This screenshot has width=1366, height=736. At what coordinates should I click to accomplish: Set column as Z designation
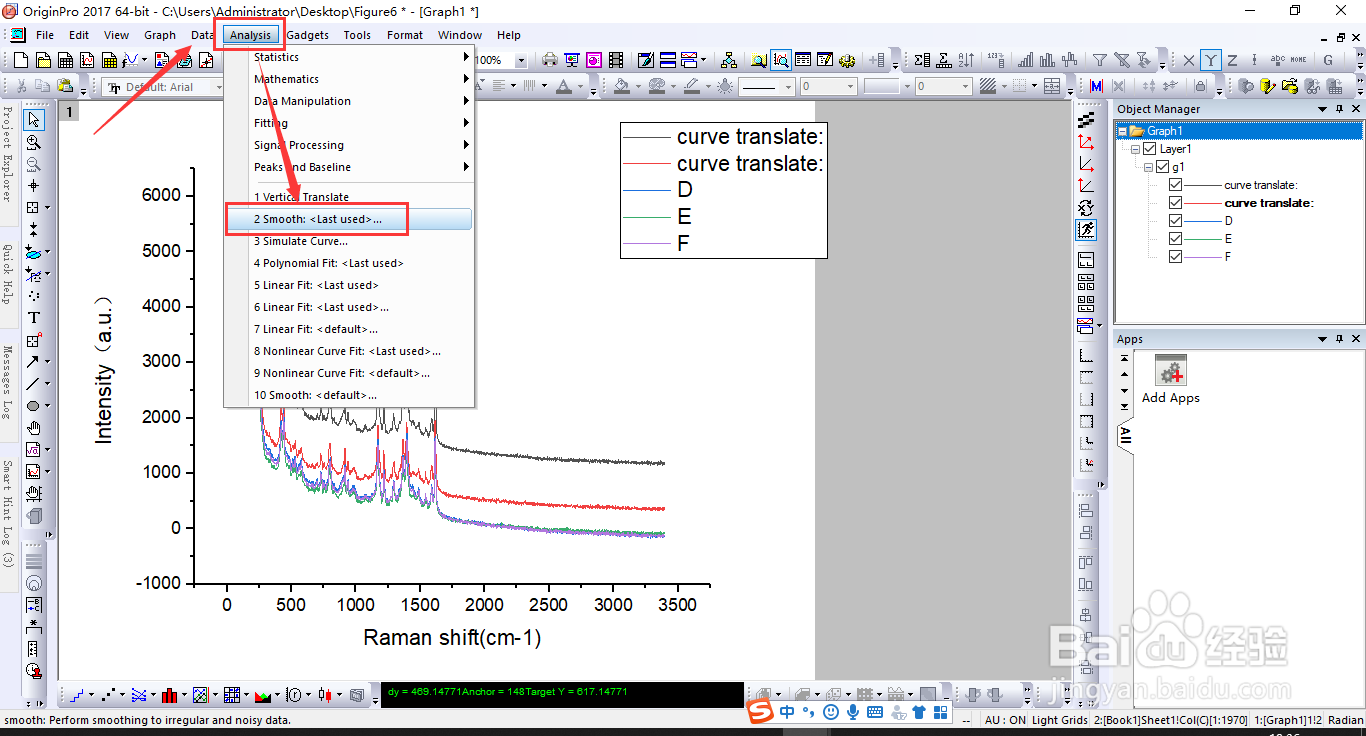[x=1232, y=60]
